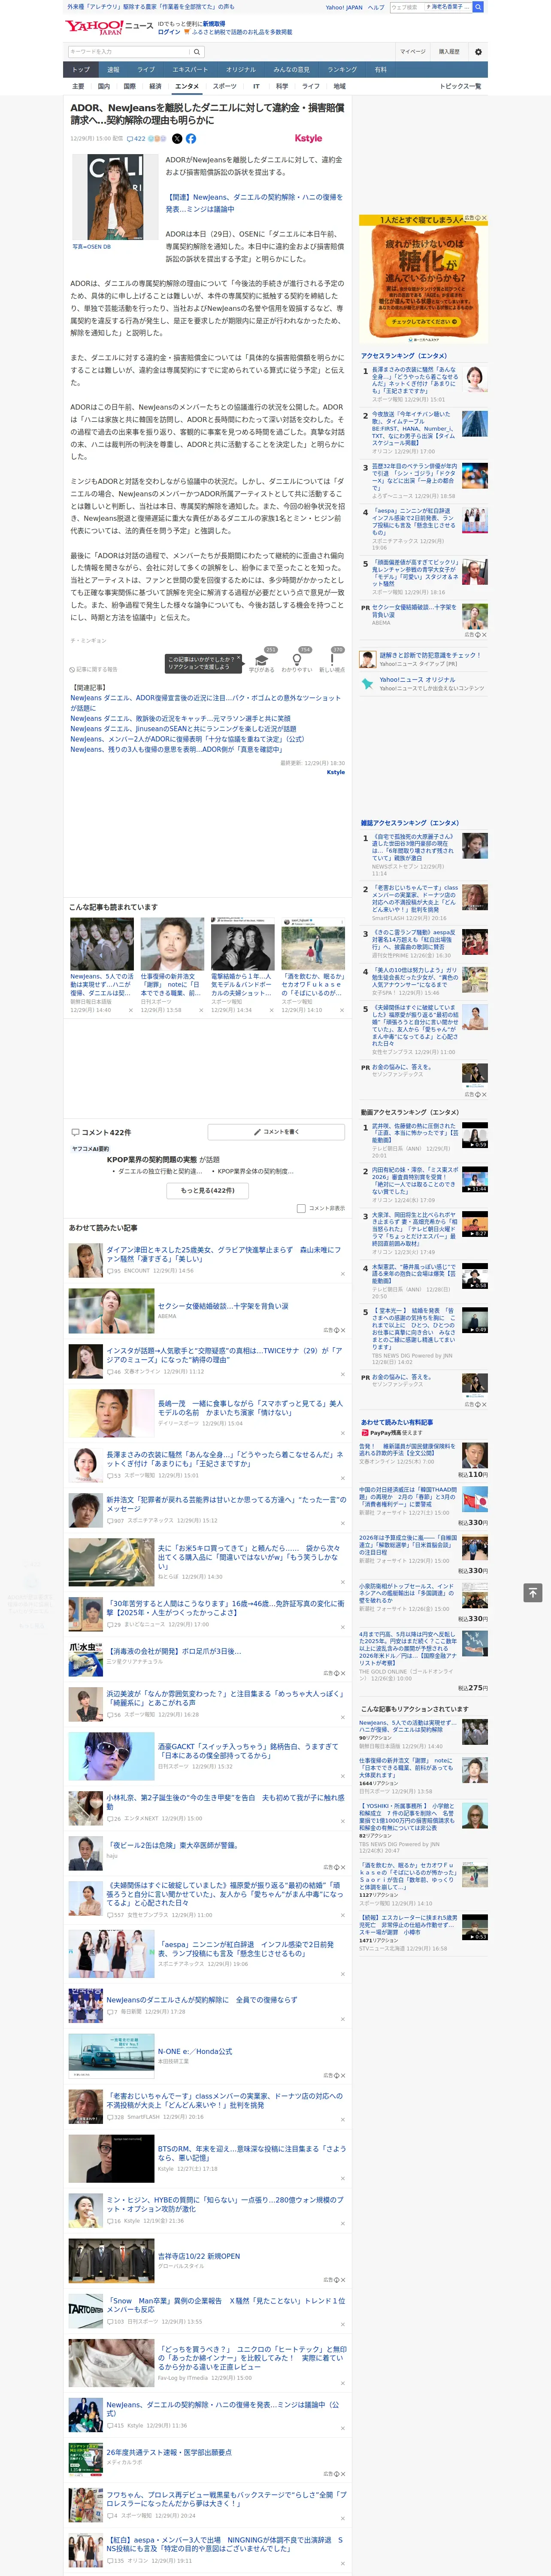The image size is (551, 2576).
Task: Click the Yahoo! JAPAN News logo
Action: (x=109, y=28)
